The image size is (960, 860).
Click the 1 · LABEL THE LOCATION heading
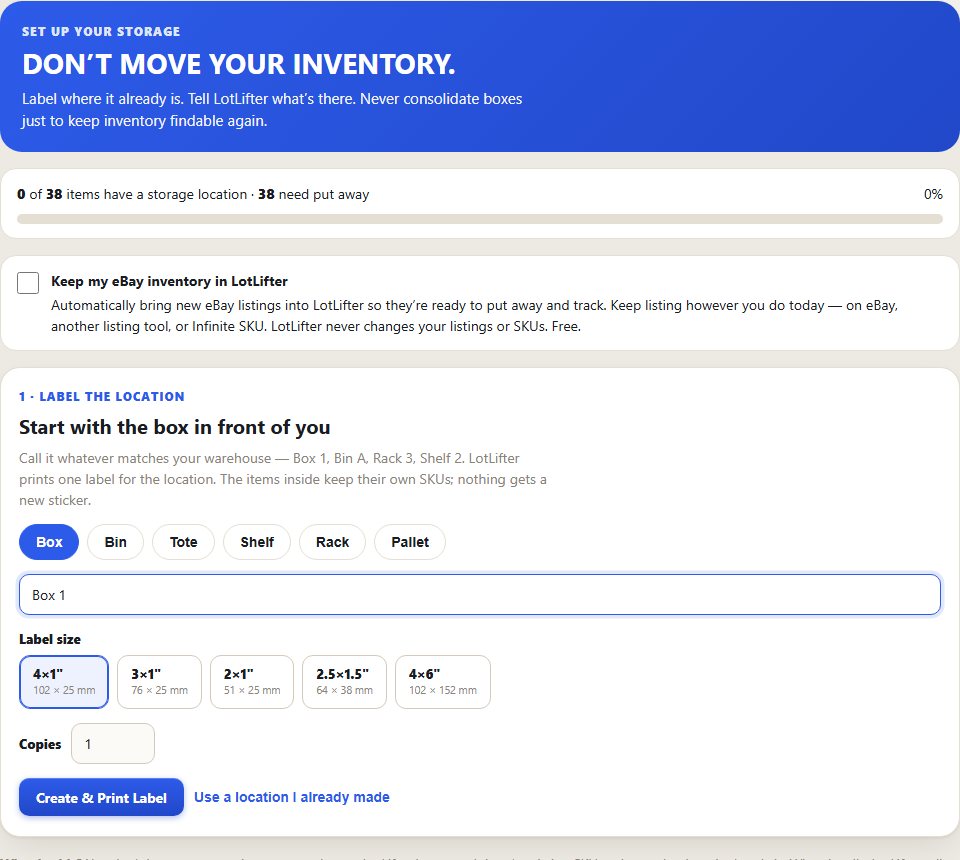(102, 397)
